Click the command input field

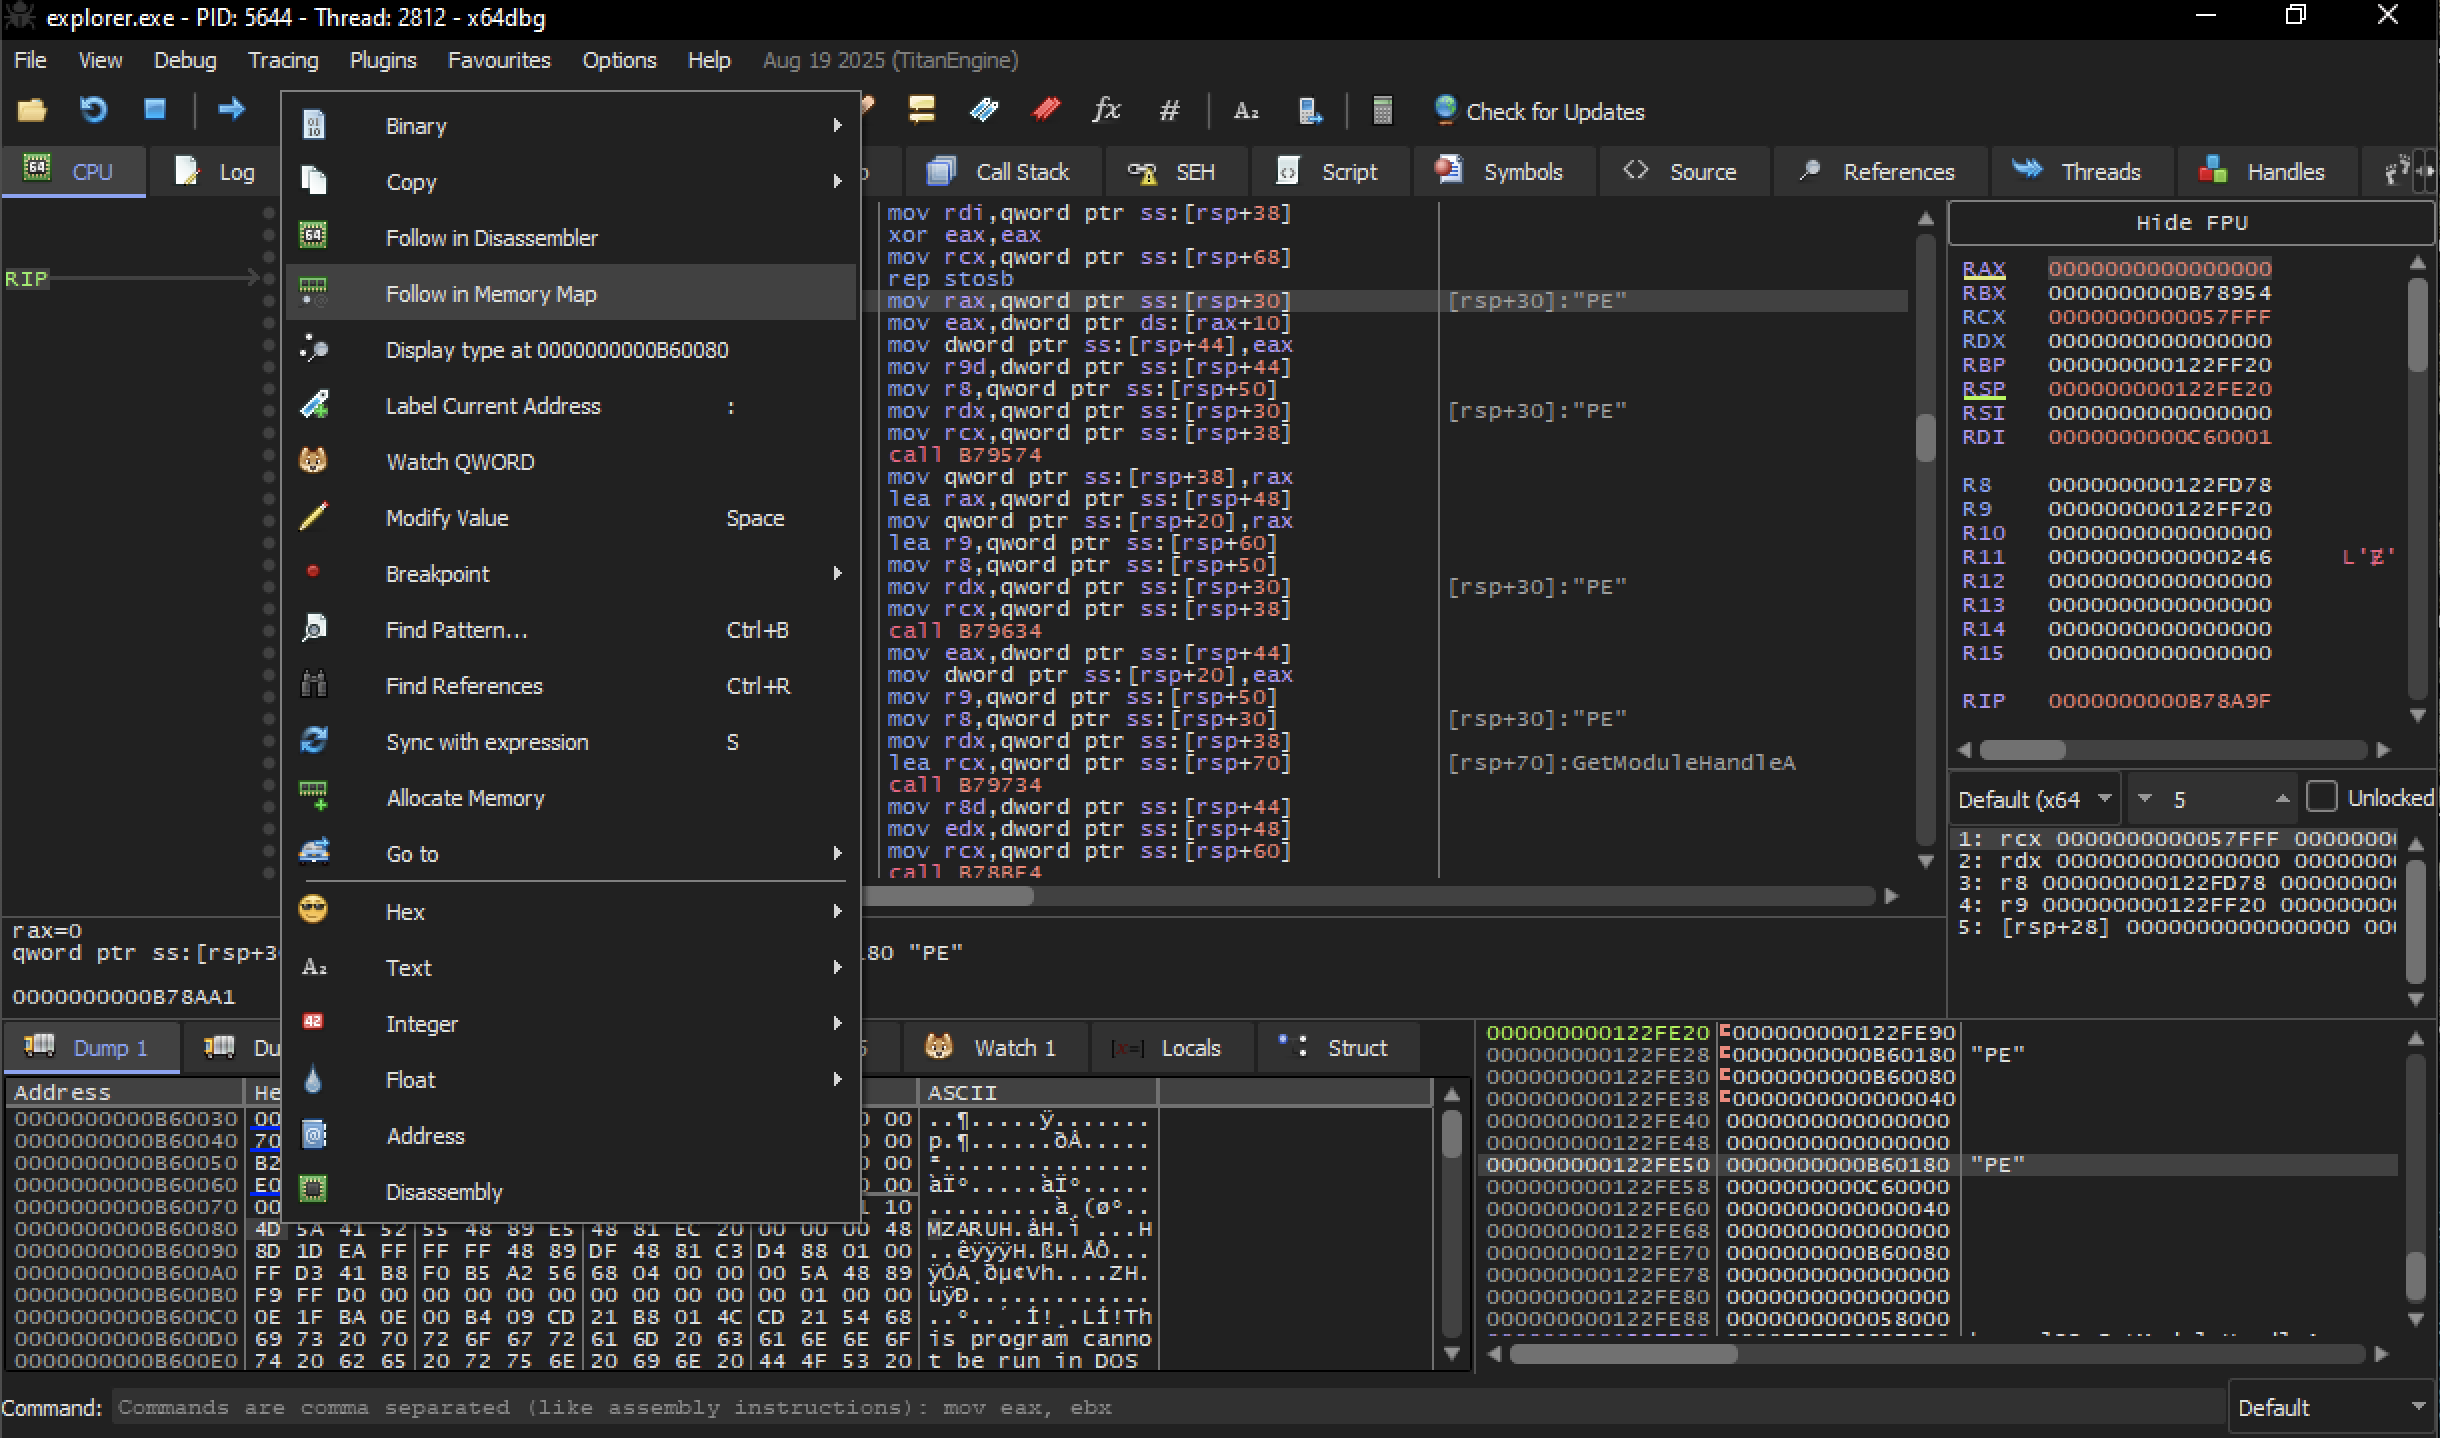click(1168, 1407)
